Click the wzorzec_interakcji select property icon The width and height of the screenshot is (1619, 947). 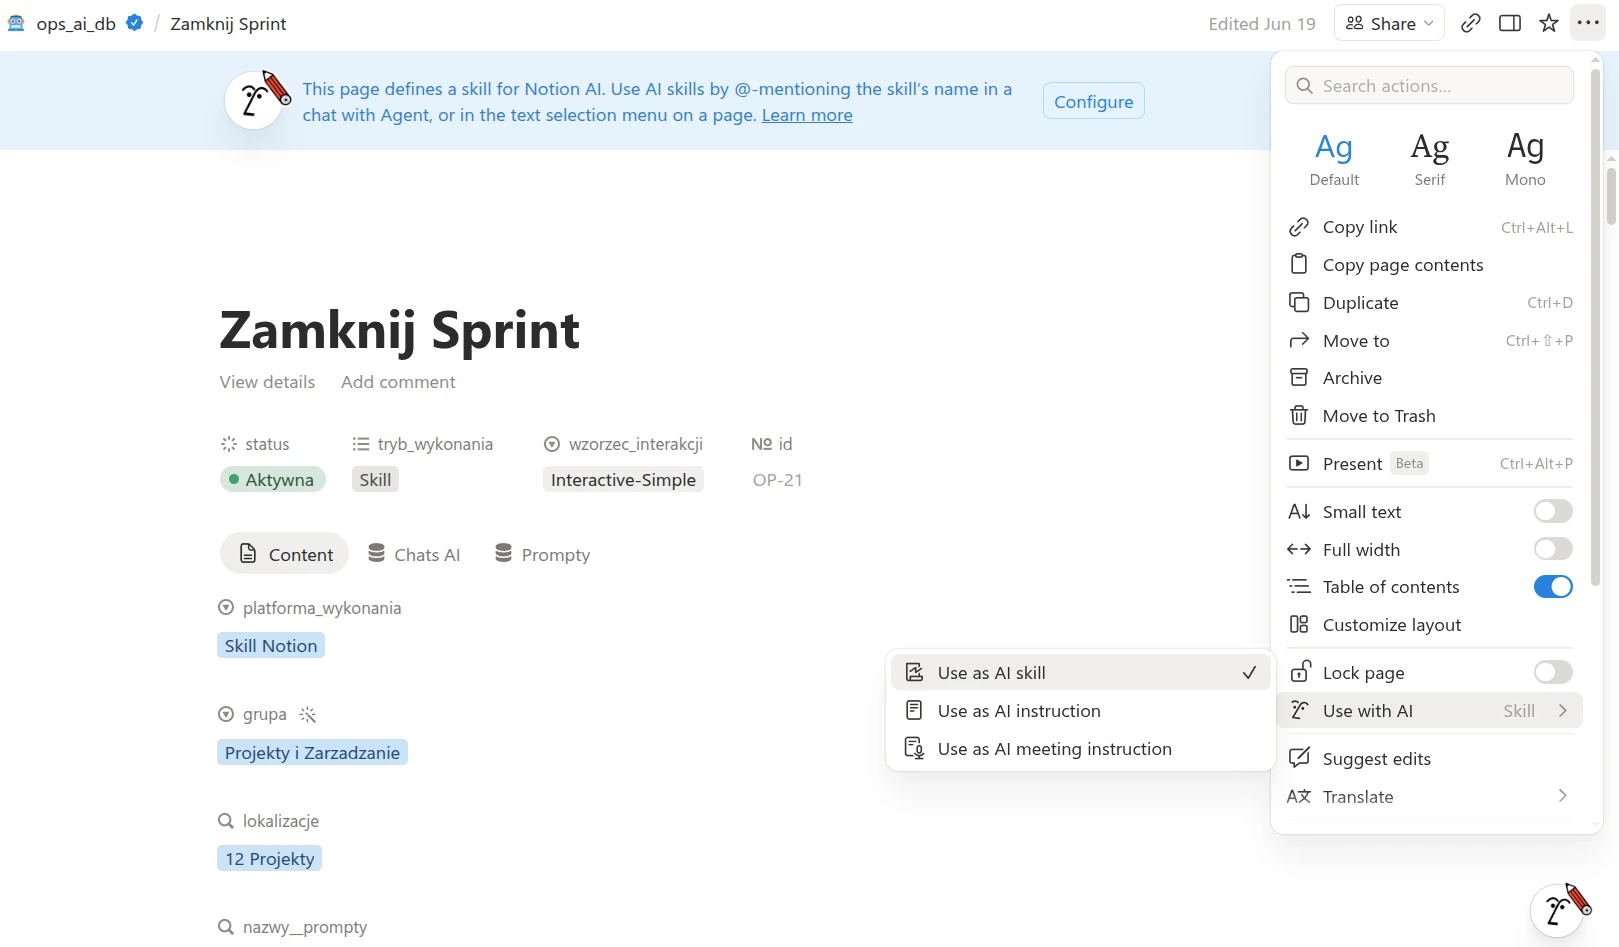[x=552, y=444]
